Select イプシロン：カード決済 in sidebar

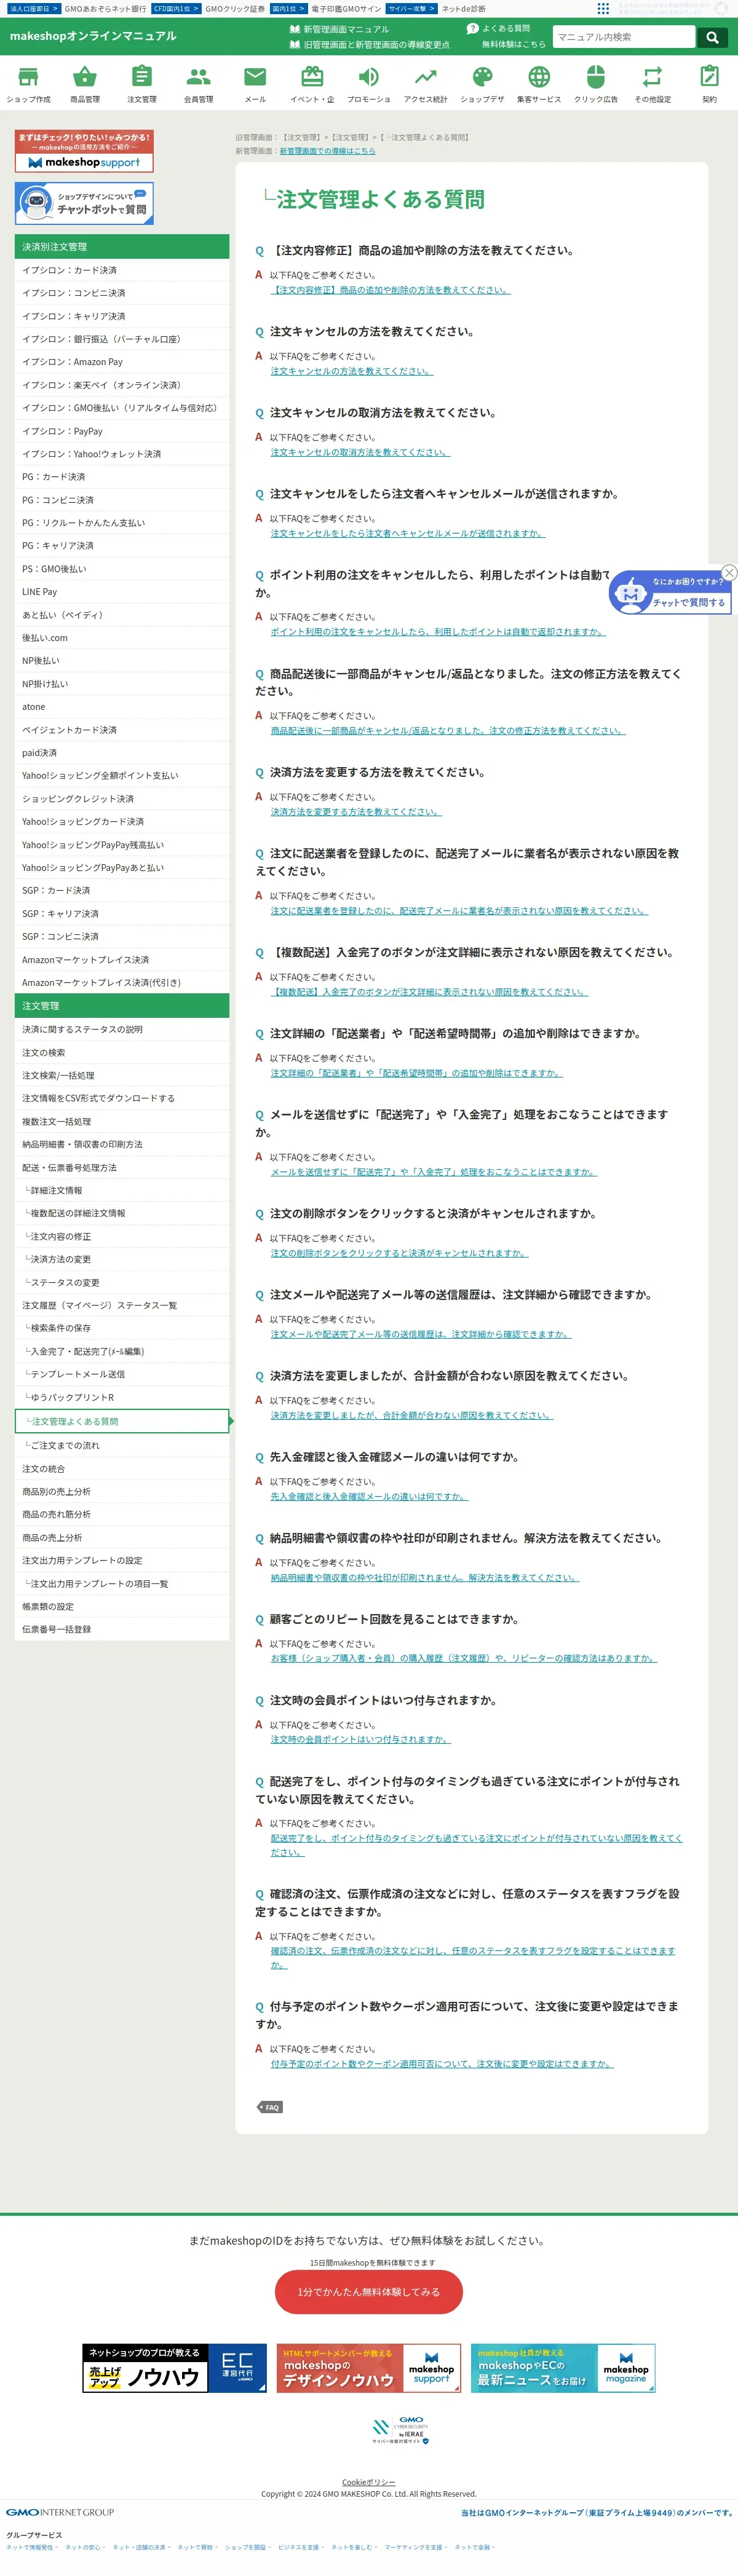tap(122, 270)
